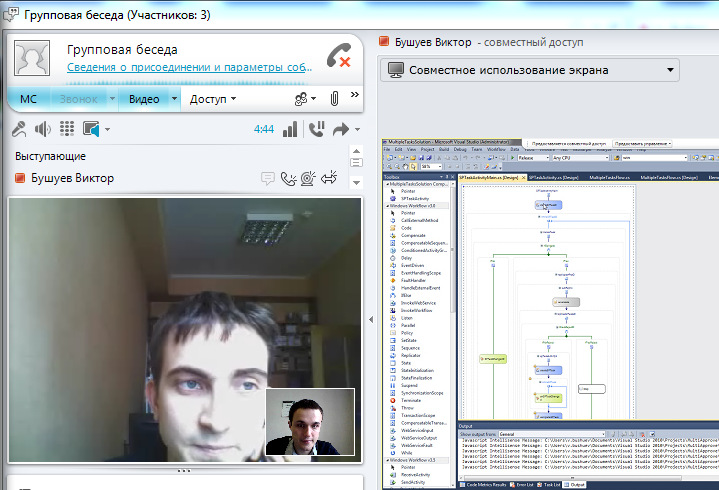
Task: Click the hand pan tool in shared toolbar
Action: click(405, 166)
